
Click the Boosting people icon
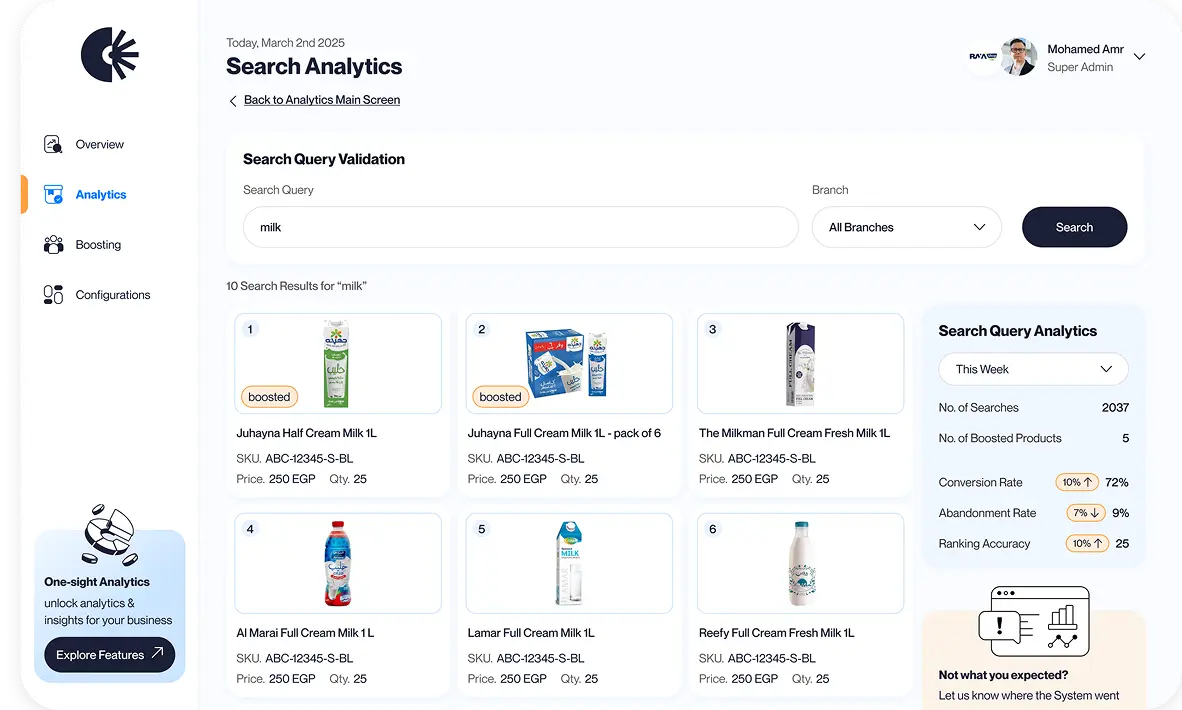pos(54,245)
